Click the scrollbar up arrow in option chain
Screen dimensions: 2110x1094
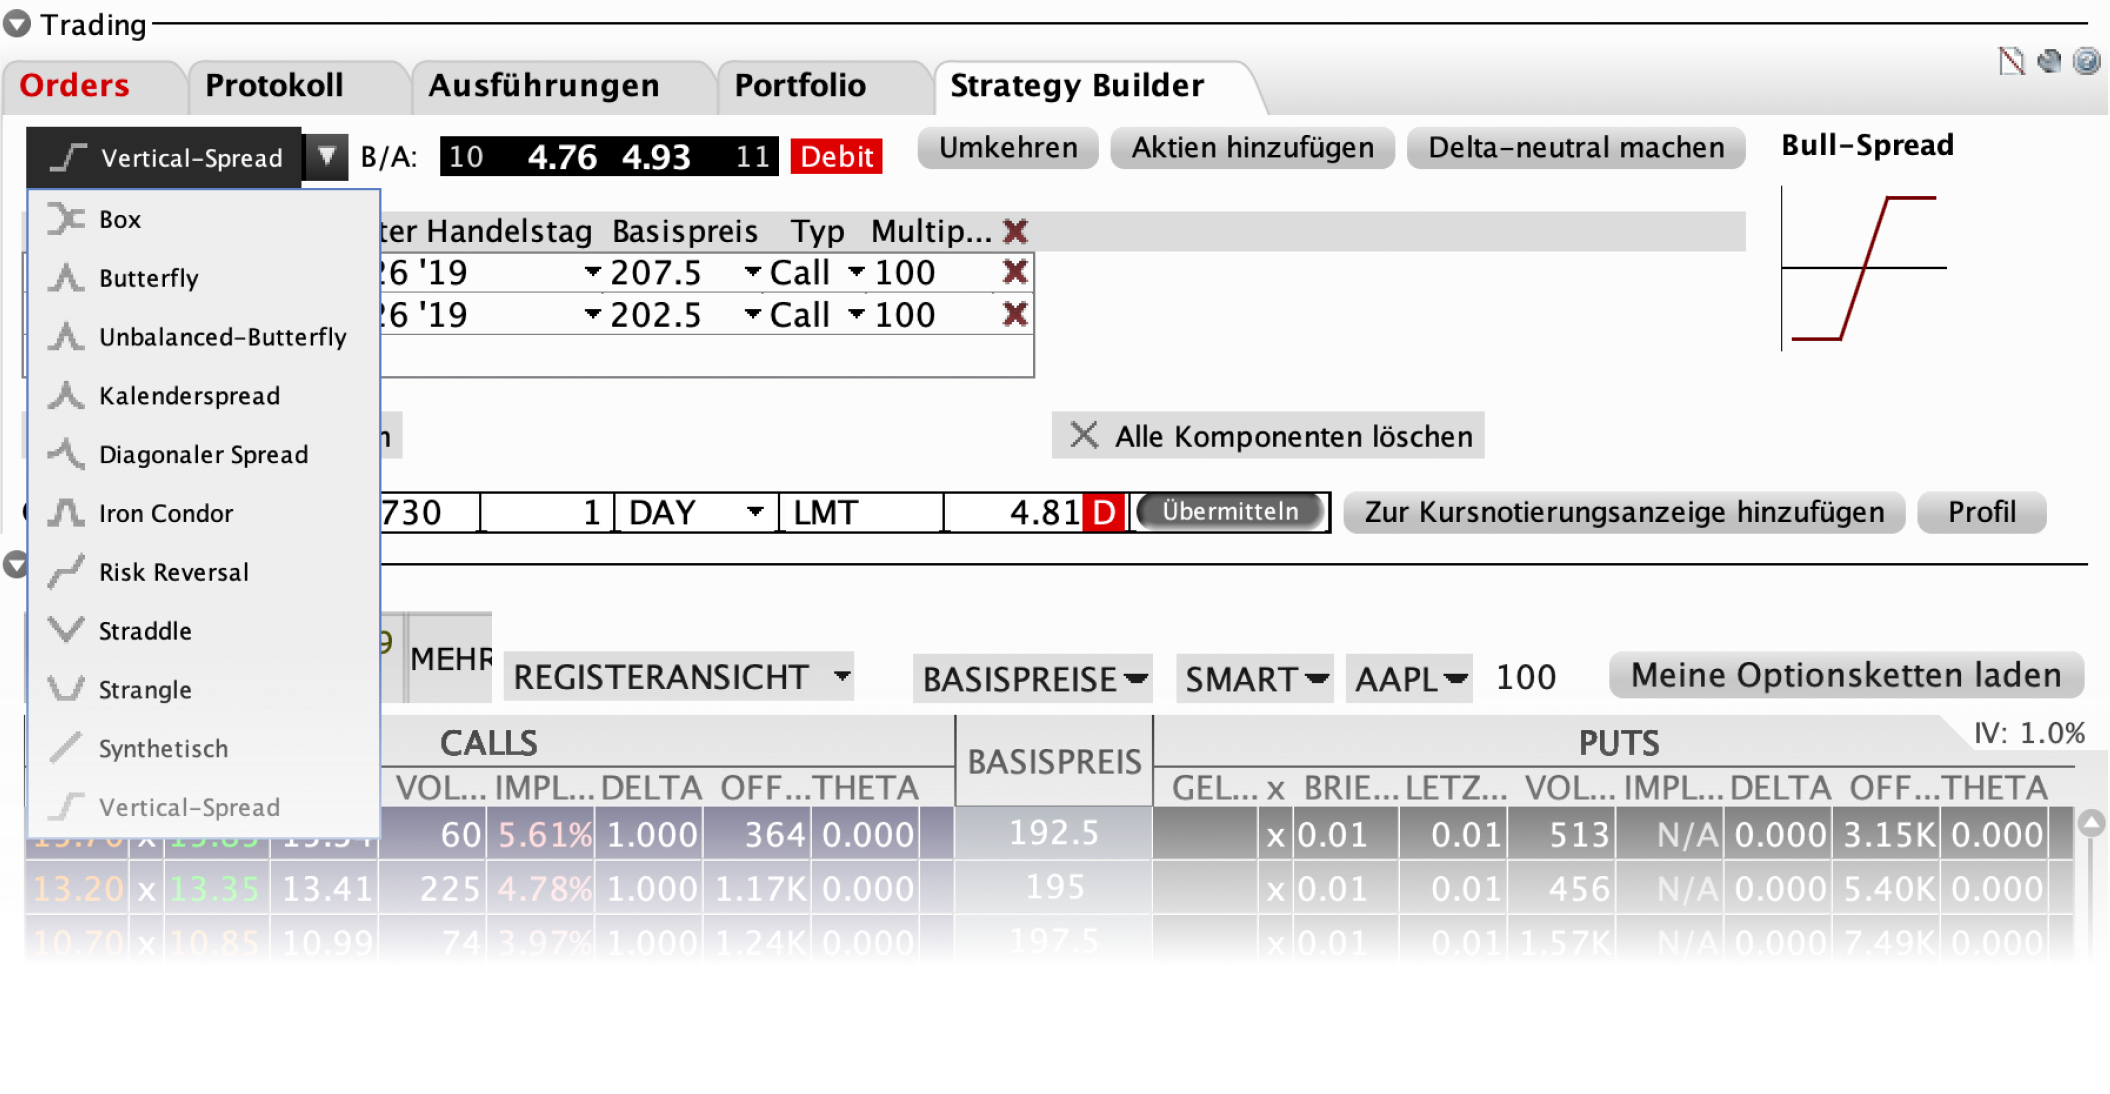(x=2091, y=823)
